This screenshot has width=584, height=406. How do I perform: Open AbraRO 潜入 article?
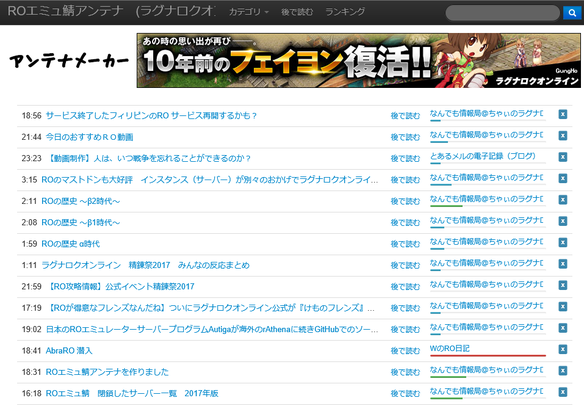pyautogui.click(x=69, y=351)
